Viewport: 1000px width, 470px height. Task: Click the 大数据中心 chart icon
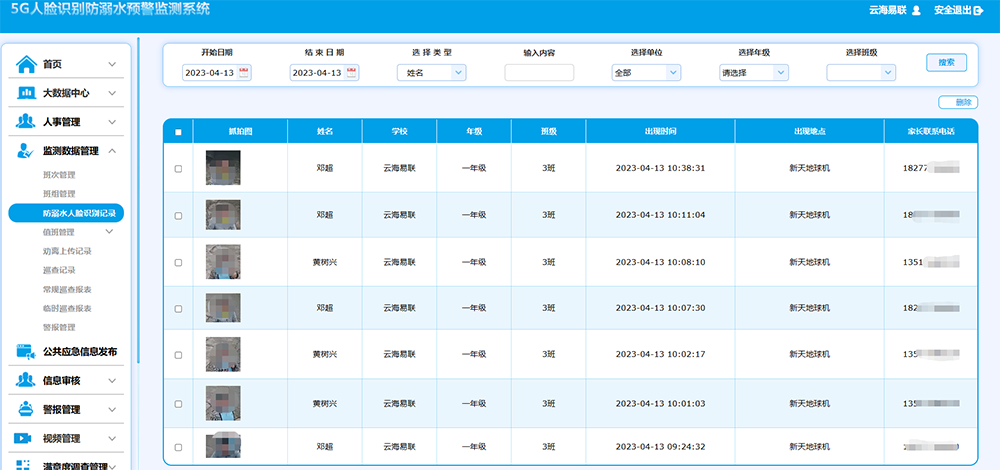(x=26, y=93)
